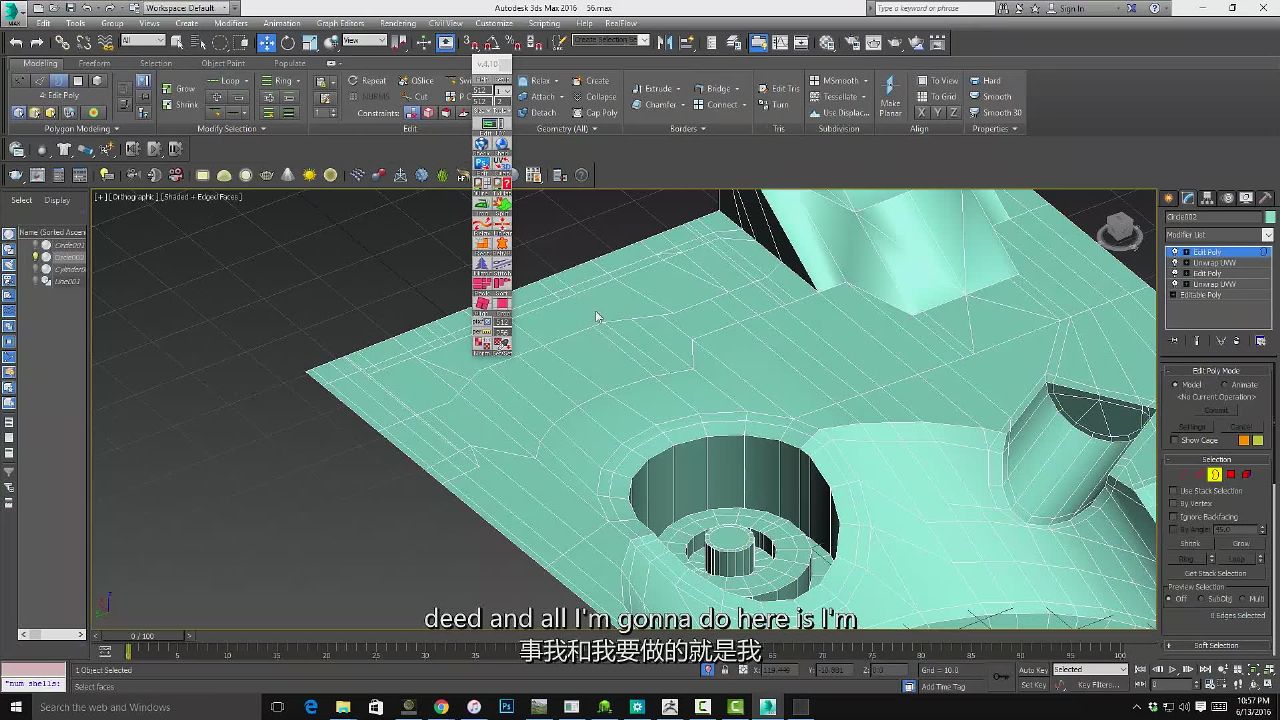Activate the Select and Scale tool
The image size is (1280, 720).
point(310,42)
